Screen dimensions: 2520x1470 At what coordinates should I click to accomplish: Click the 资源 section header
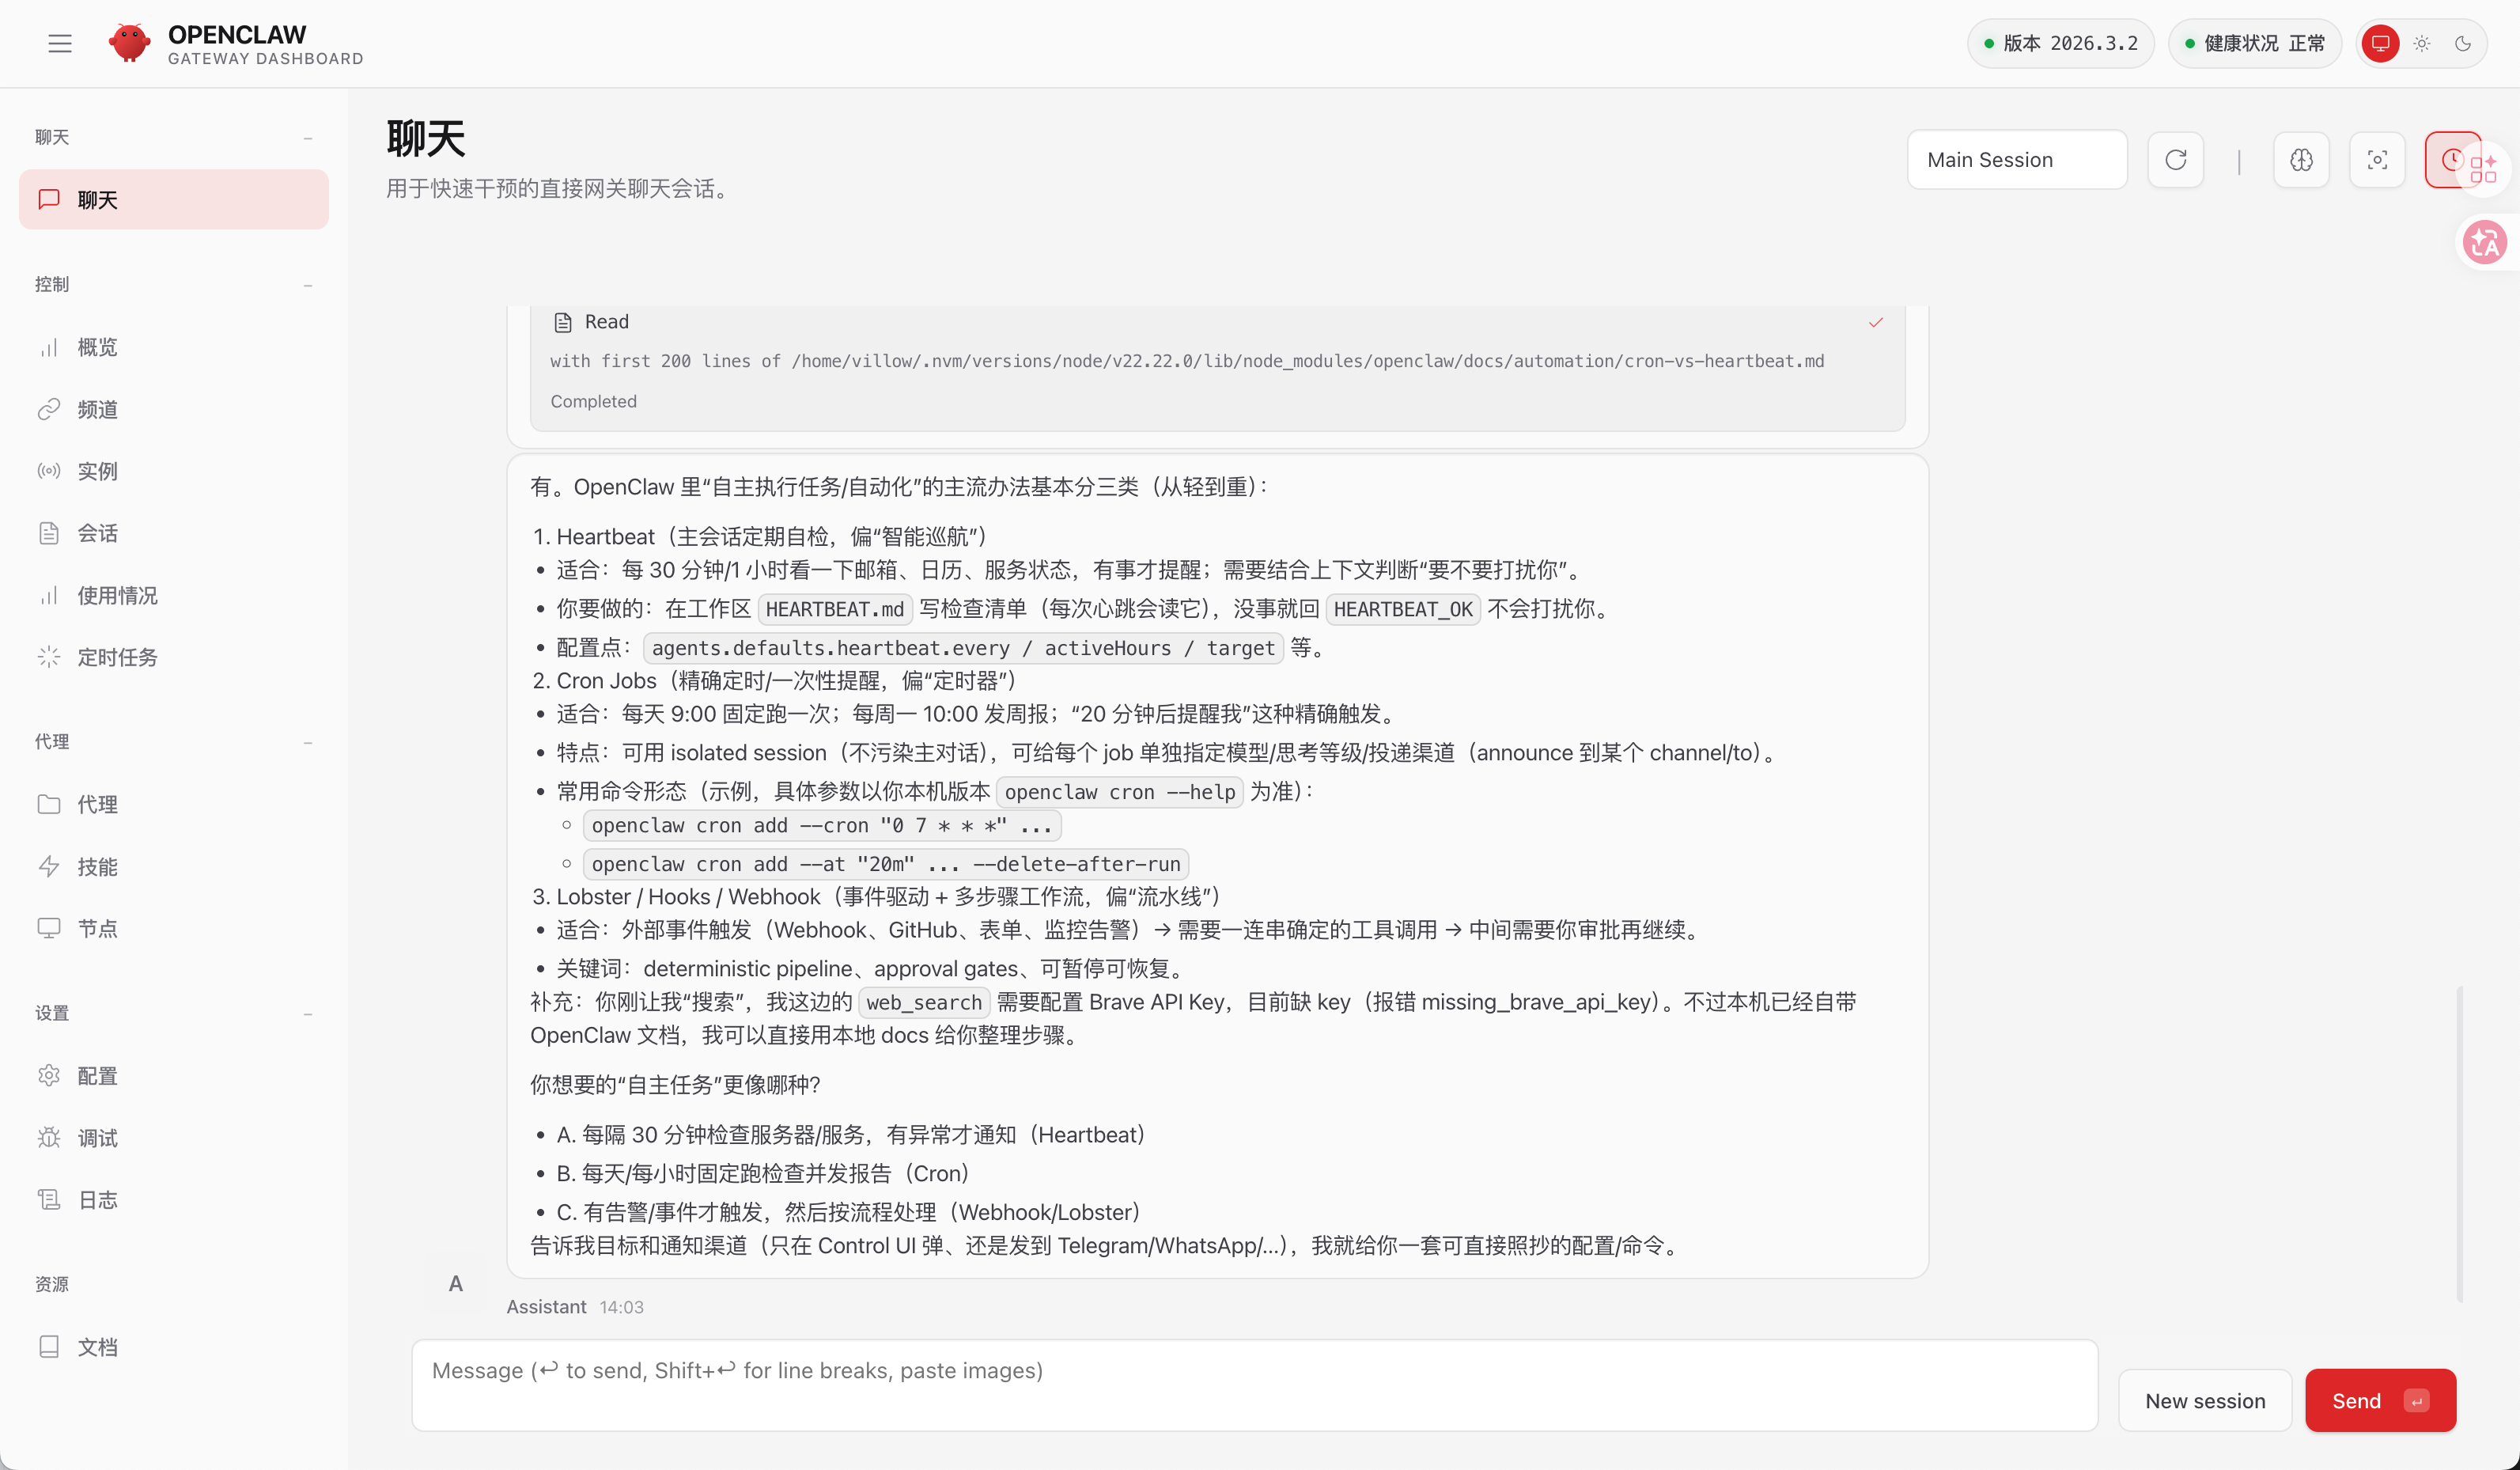(x=52, y=1284)
